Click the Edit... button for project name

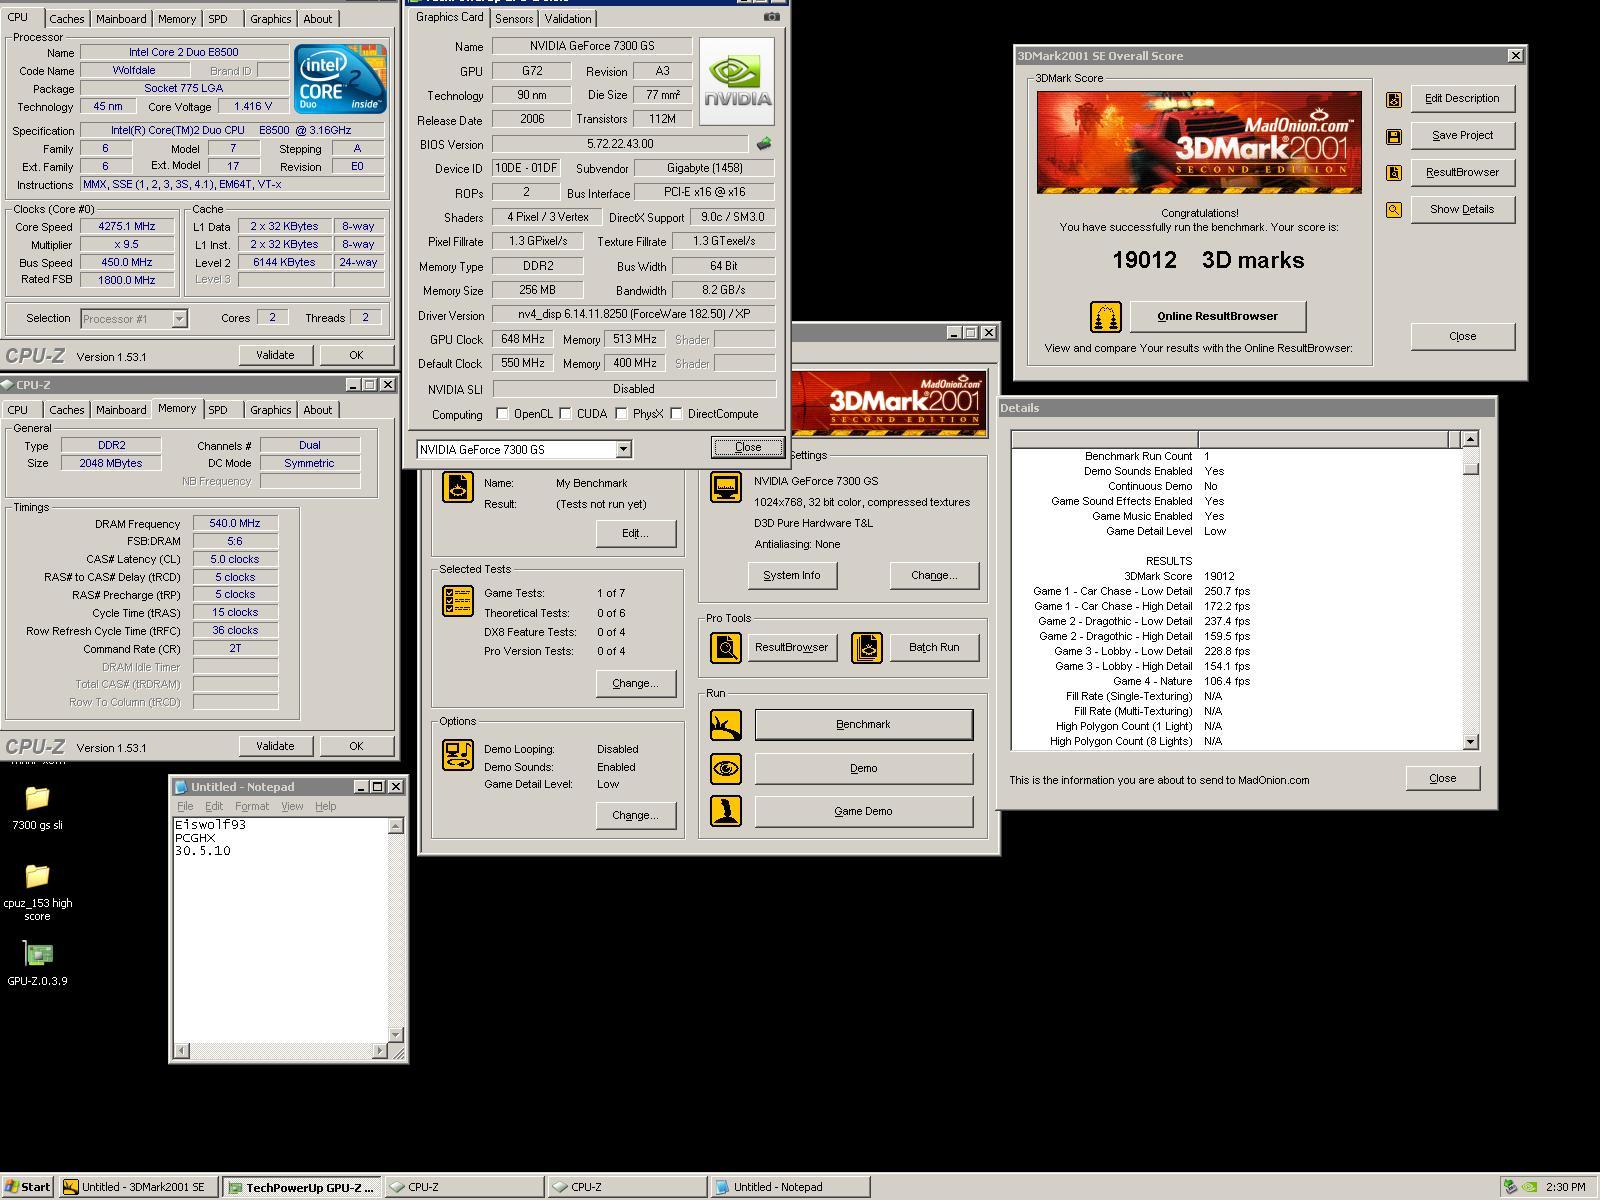(x=635, y=534)
